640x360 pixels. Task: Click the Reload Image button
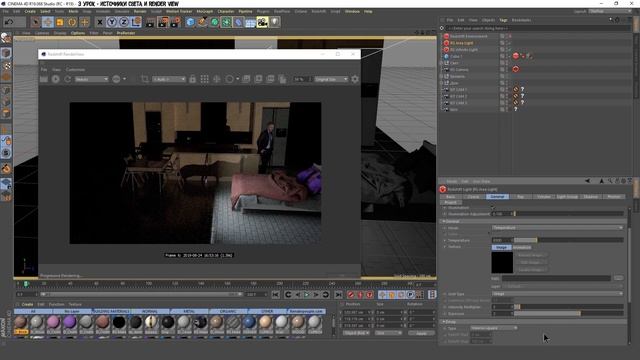[532, 255]
